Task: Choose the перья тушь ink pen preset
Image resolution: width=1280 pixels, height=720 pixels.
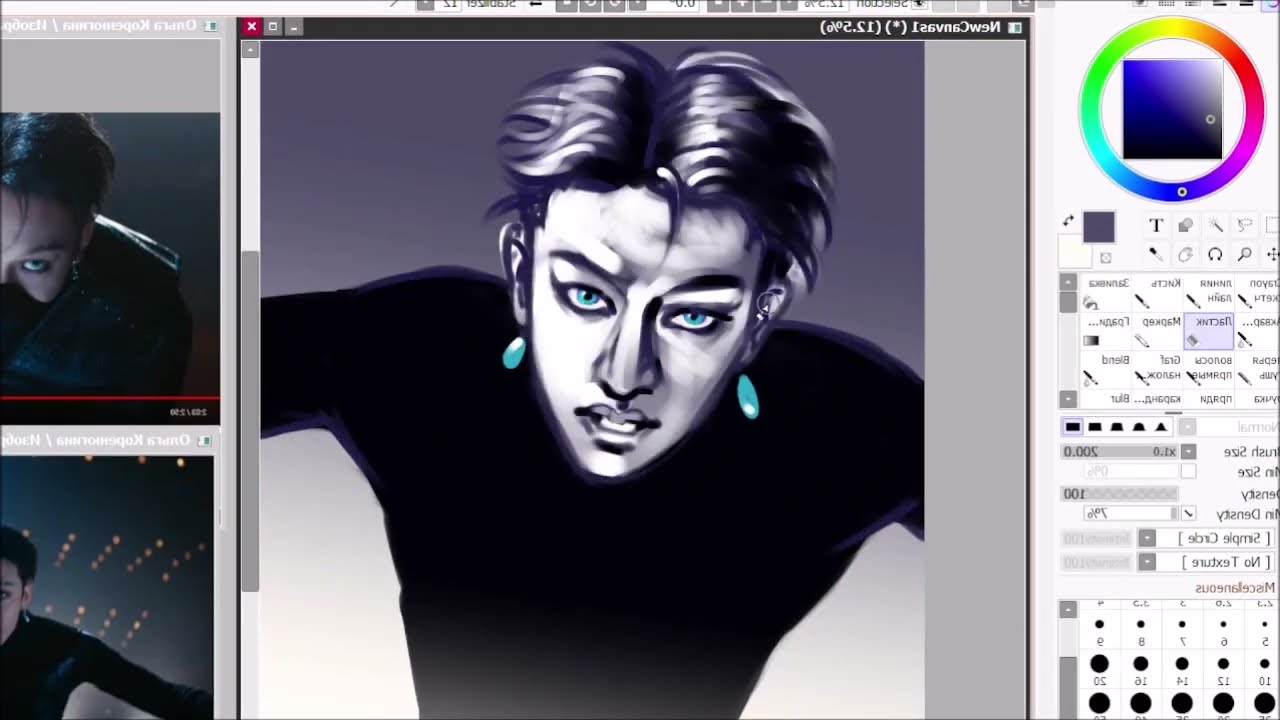Action: [x=1258, y=369]
